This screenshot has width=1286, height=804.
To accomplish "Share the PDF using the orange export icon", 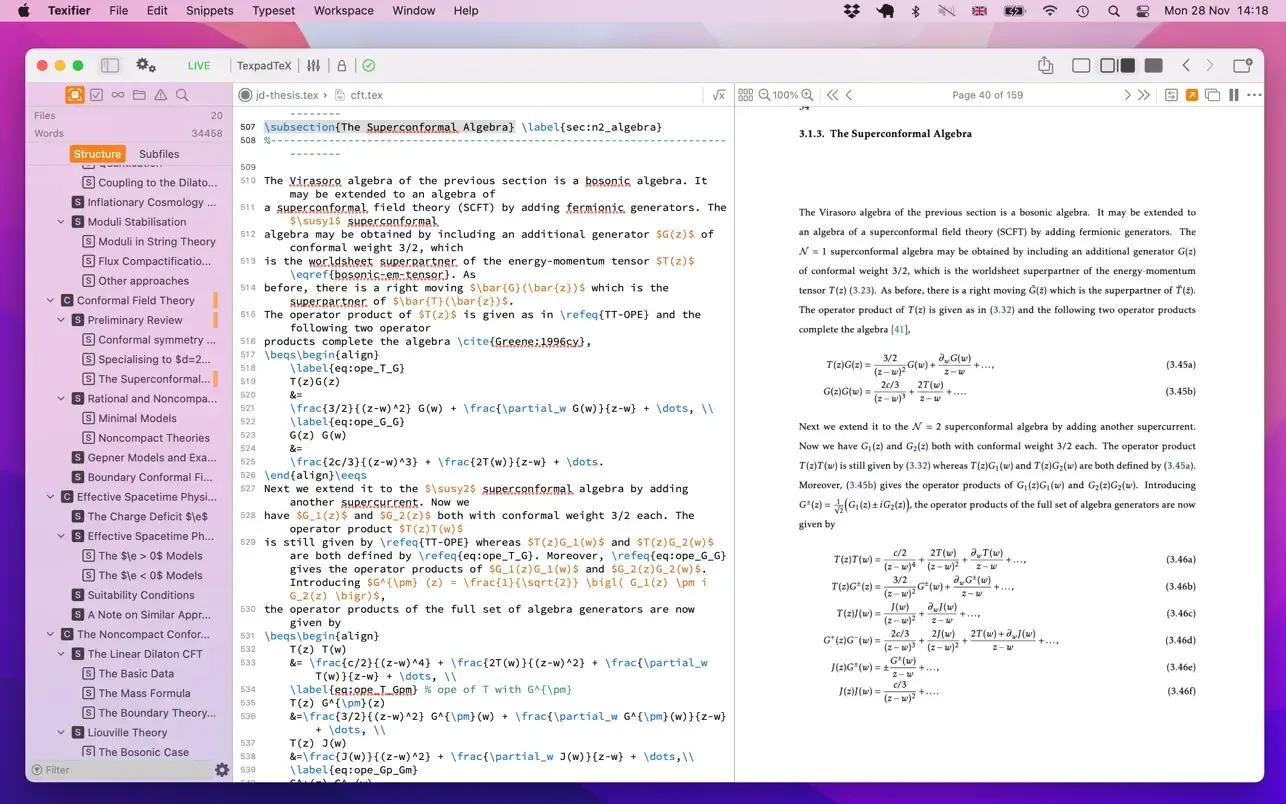I will point(1191,95).
